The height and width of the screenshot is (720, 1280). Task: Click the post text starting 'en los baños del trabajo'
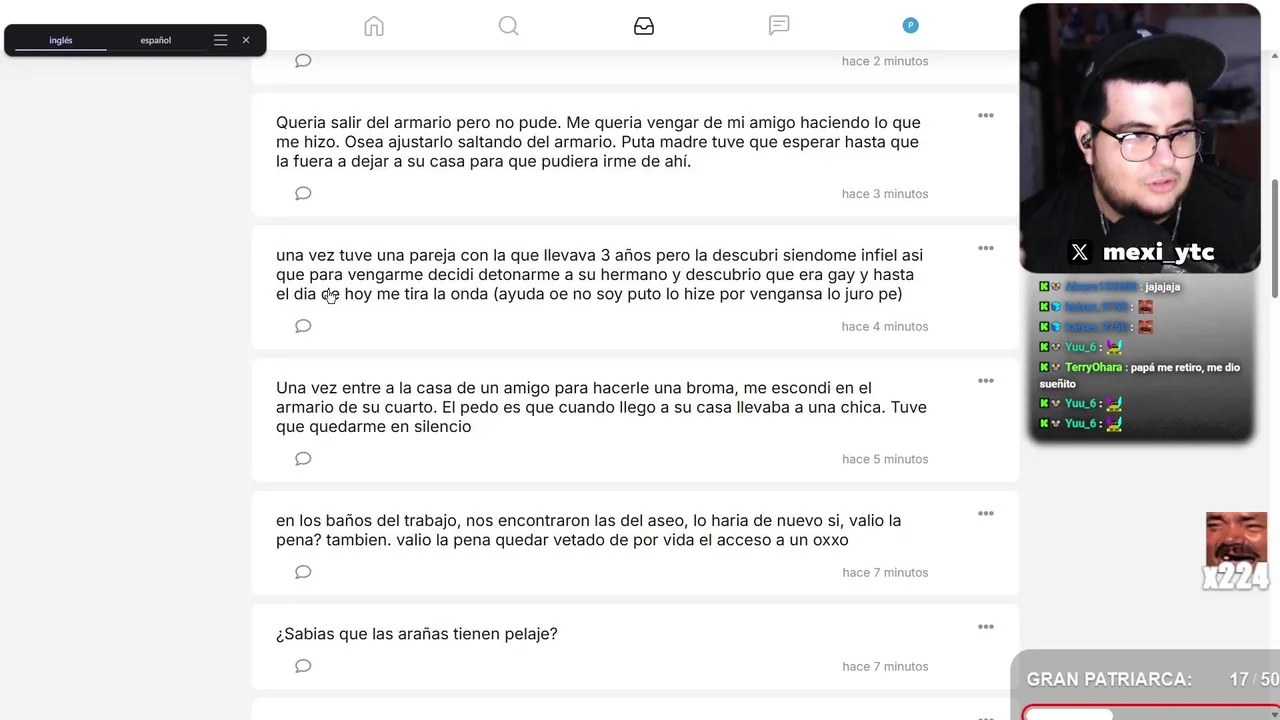click(589, 530)
